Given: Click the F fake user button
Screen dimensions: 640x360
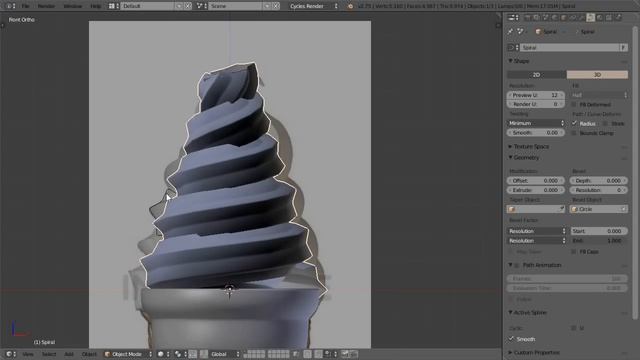Looking at the screenshot, I should pos(623,47).
